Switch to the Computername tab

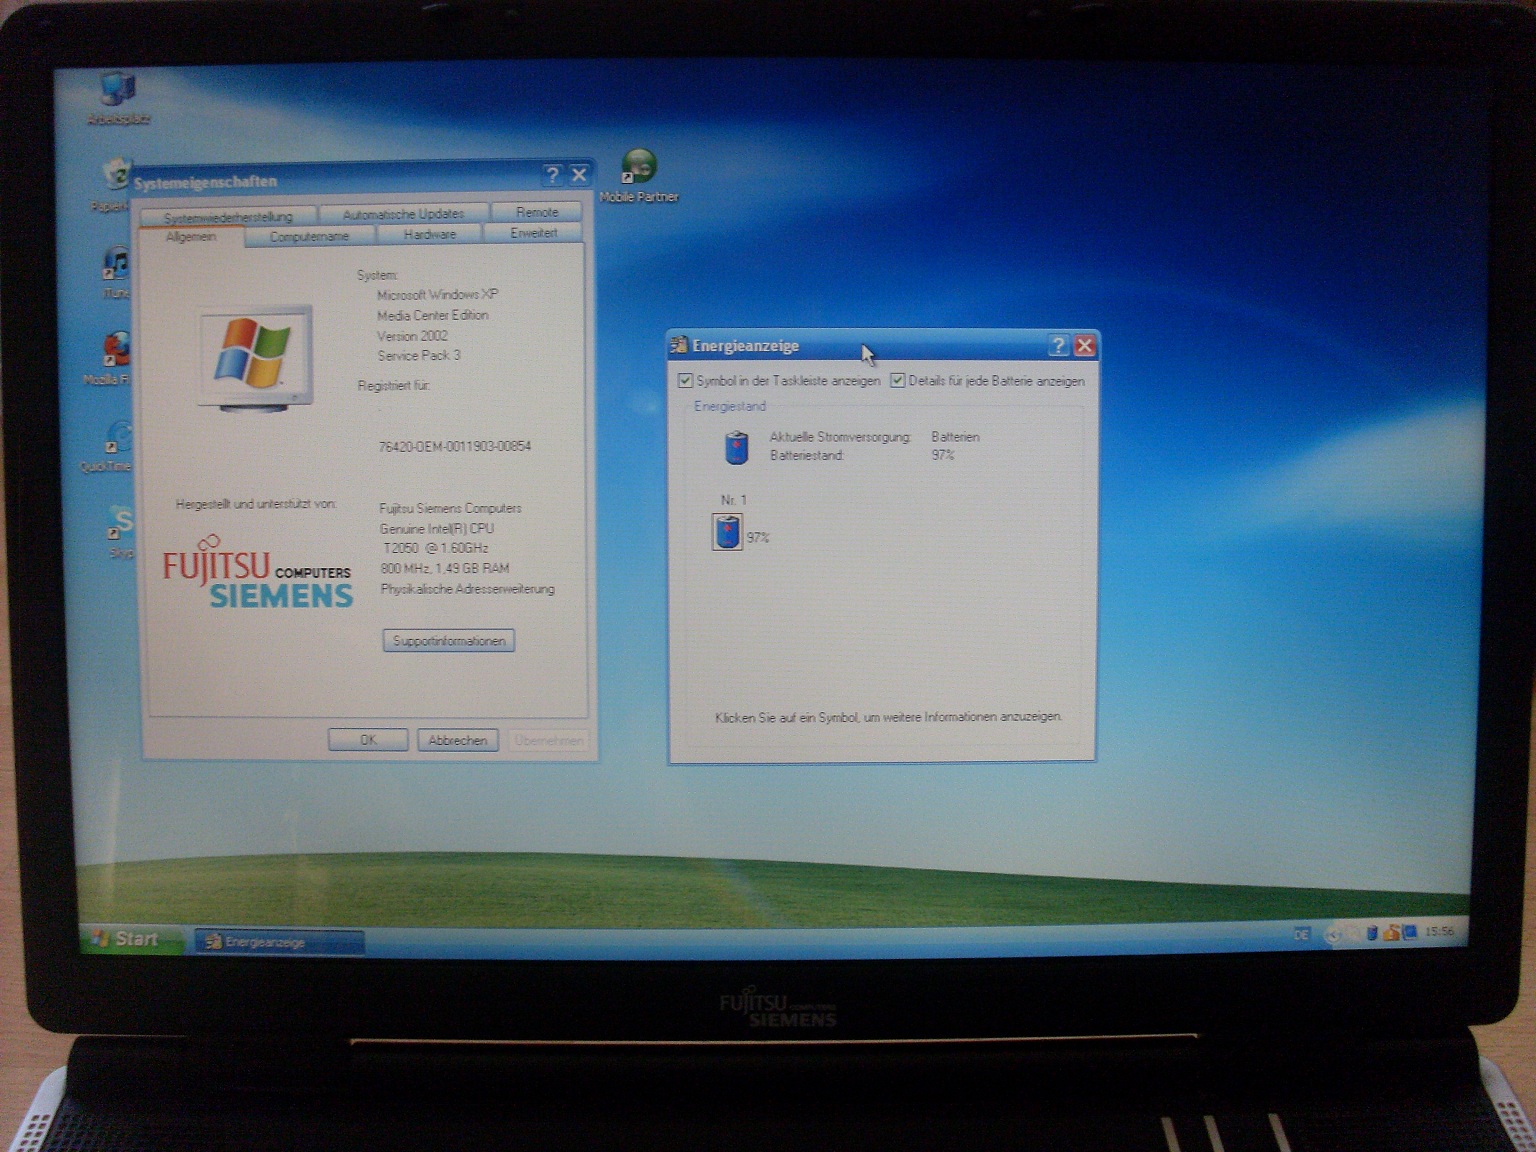[x=309, y=236]
